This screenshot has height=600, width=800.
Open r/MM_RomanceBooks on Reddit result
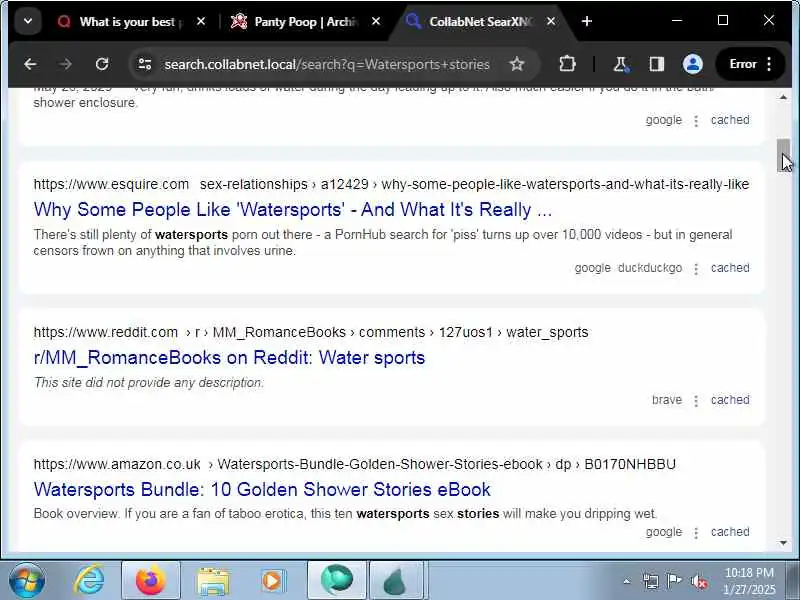pyautogui.click(x=229, y=358)
